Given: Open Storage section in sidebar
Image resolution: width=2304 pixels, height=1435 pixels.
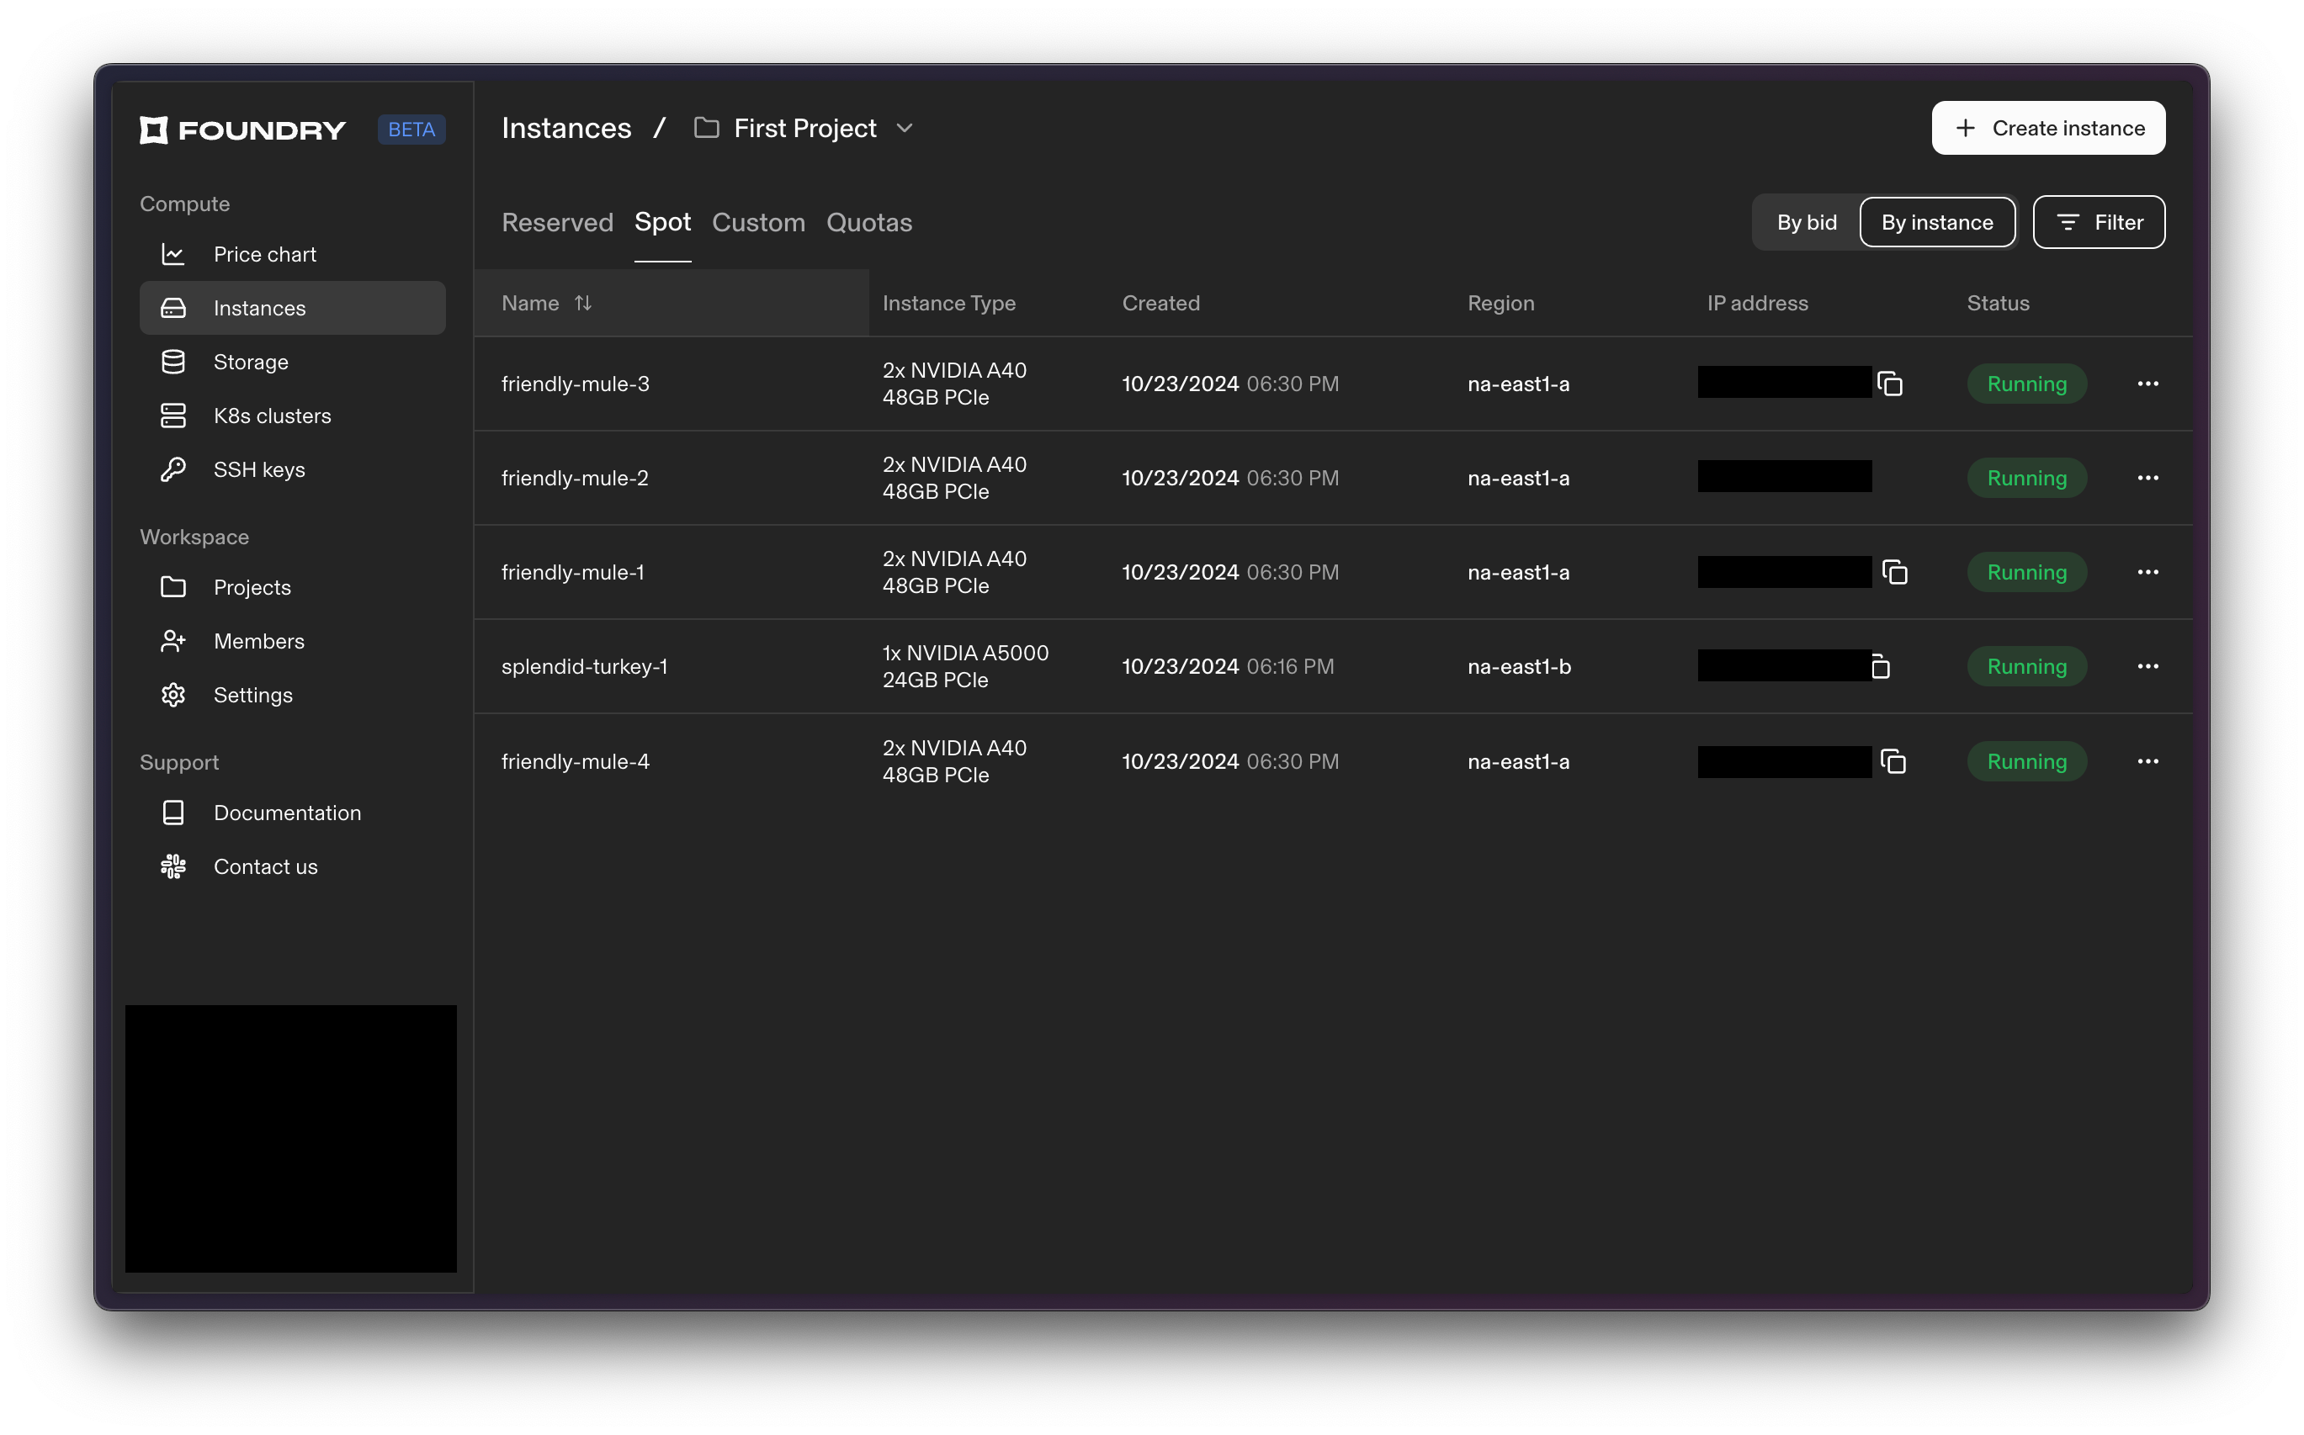Looking at the screenshot, I should (x=250, y=362).
